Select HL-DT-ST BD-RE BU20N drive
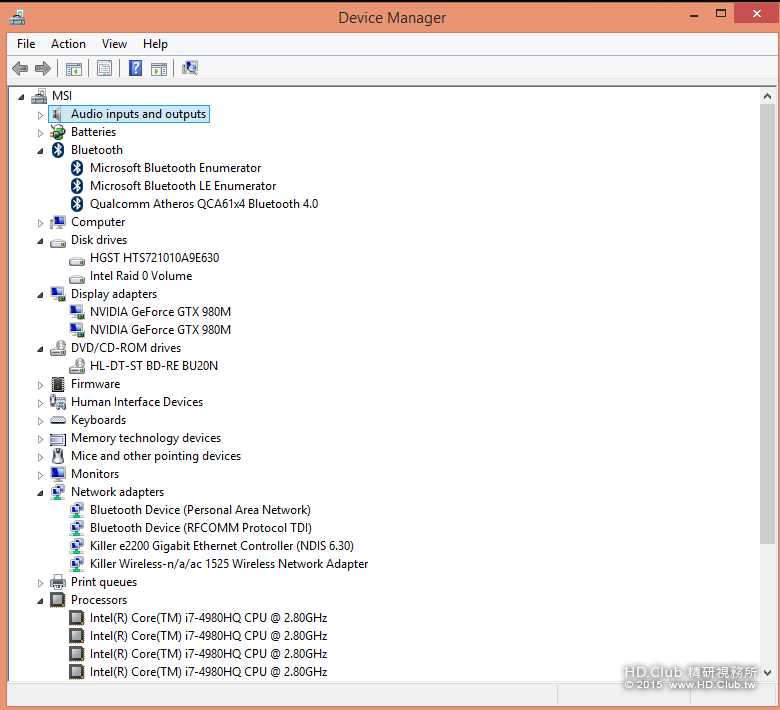Screen dimensions: 780x710 point(154,366)
